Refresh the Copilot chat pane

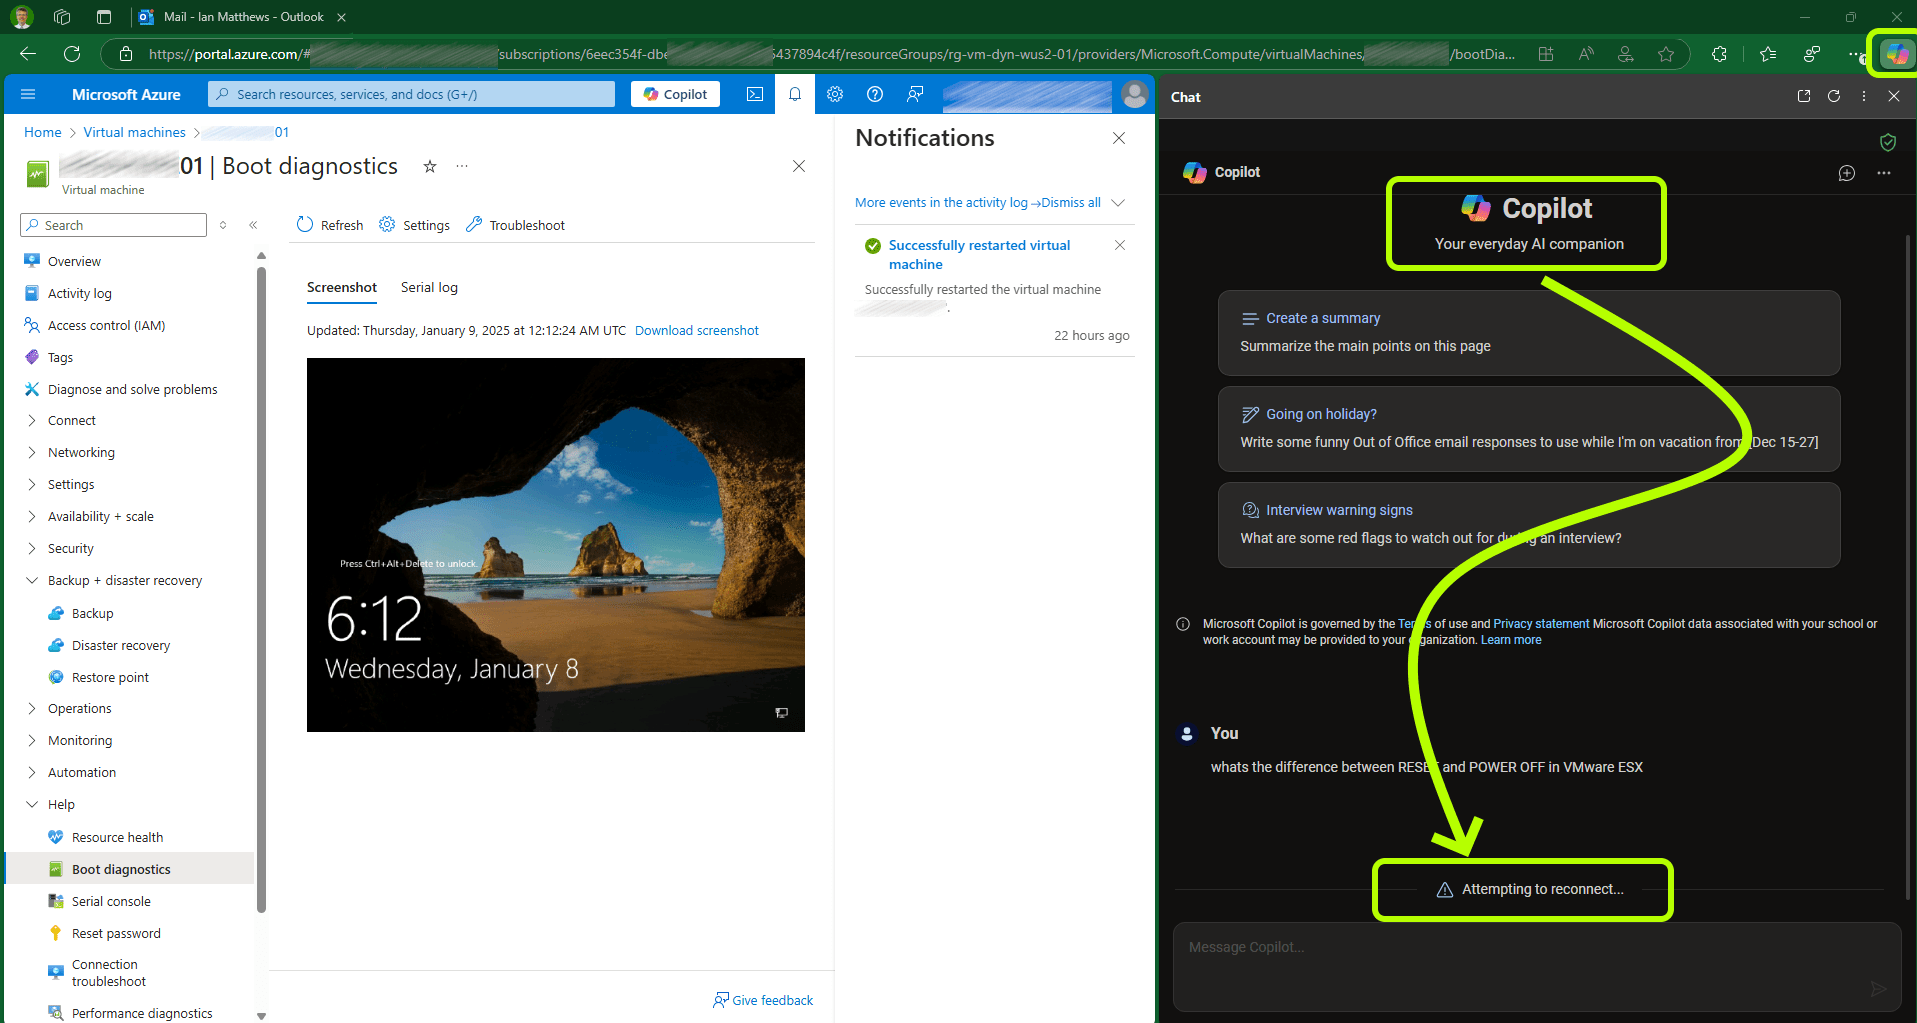coord(1834,96)
